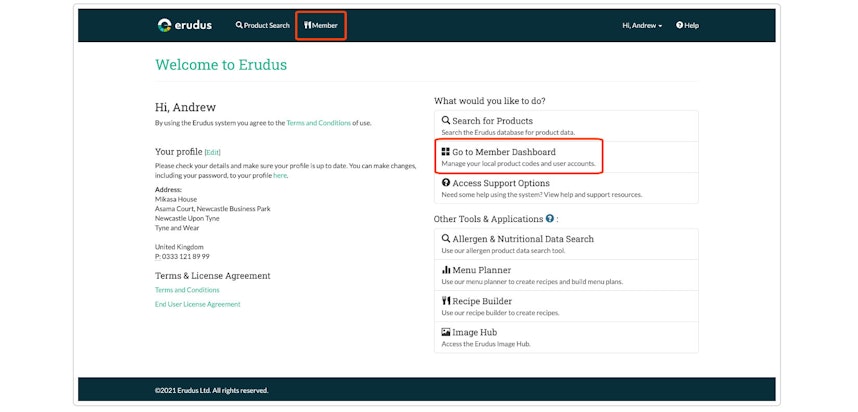Click the Edit link beside Your profile
This screenshot has width=858, height=412.
click(x=212, y=153)
